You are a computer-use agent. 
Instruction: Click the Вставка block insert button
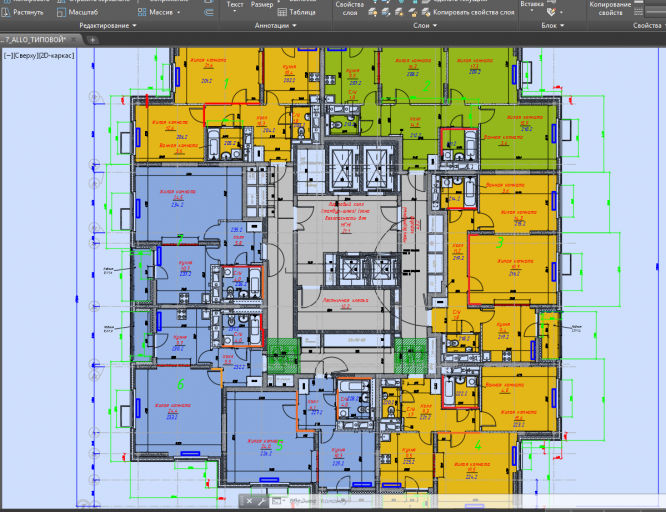532,4
